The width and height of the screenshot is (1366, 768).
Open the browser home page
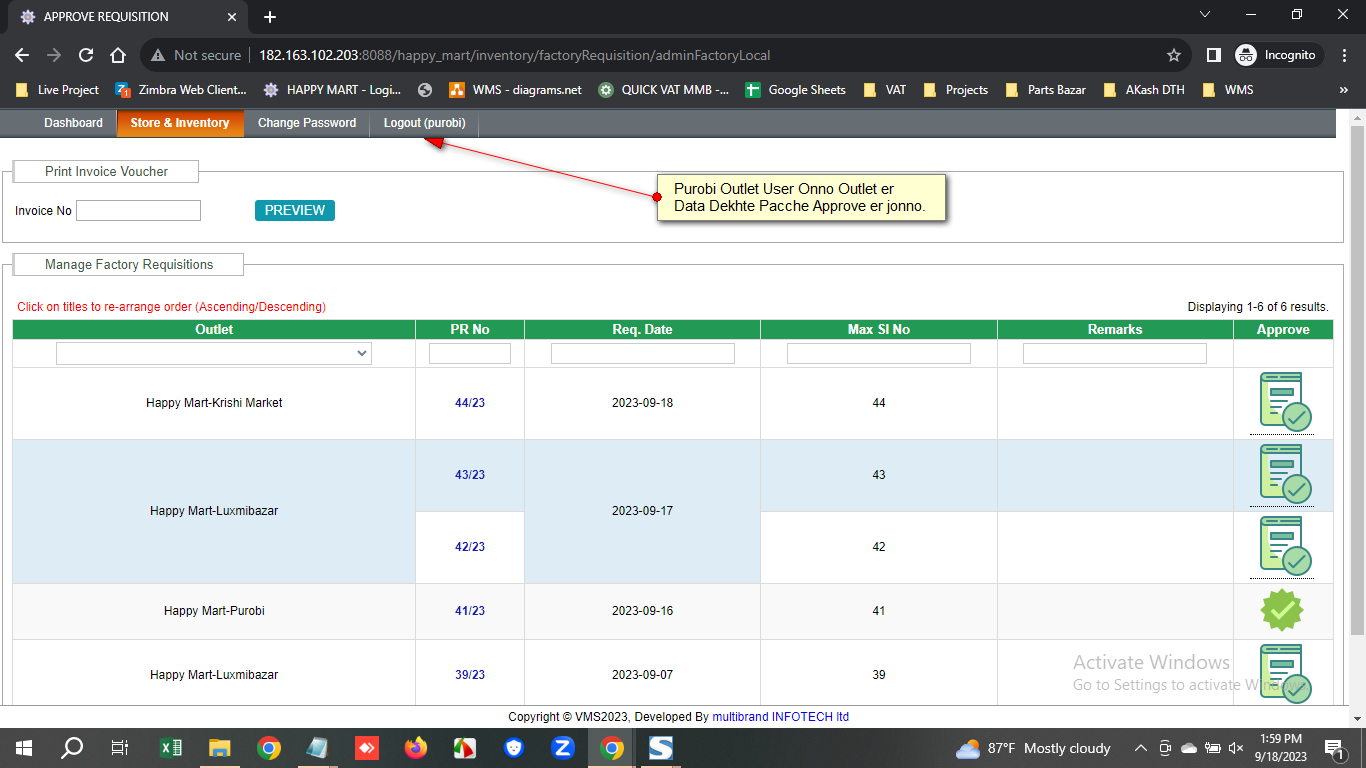(118, 55)
